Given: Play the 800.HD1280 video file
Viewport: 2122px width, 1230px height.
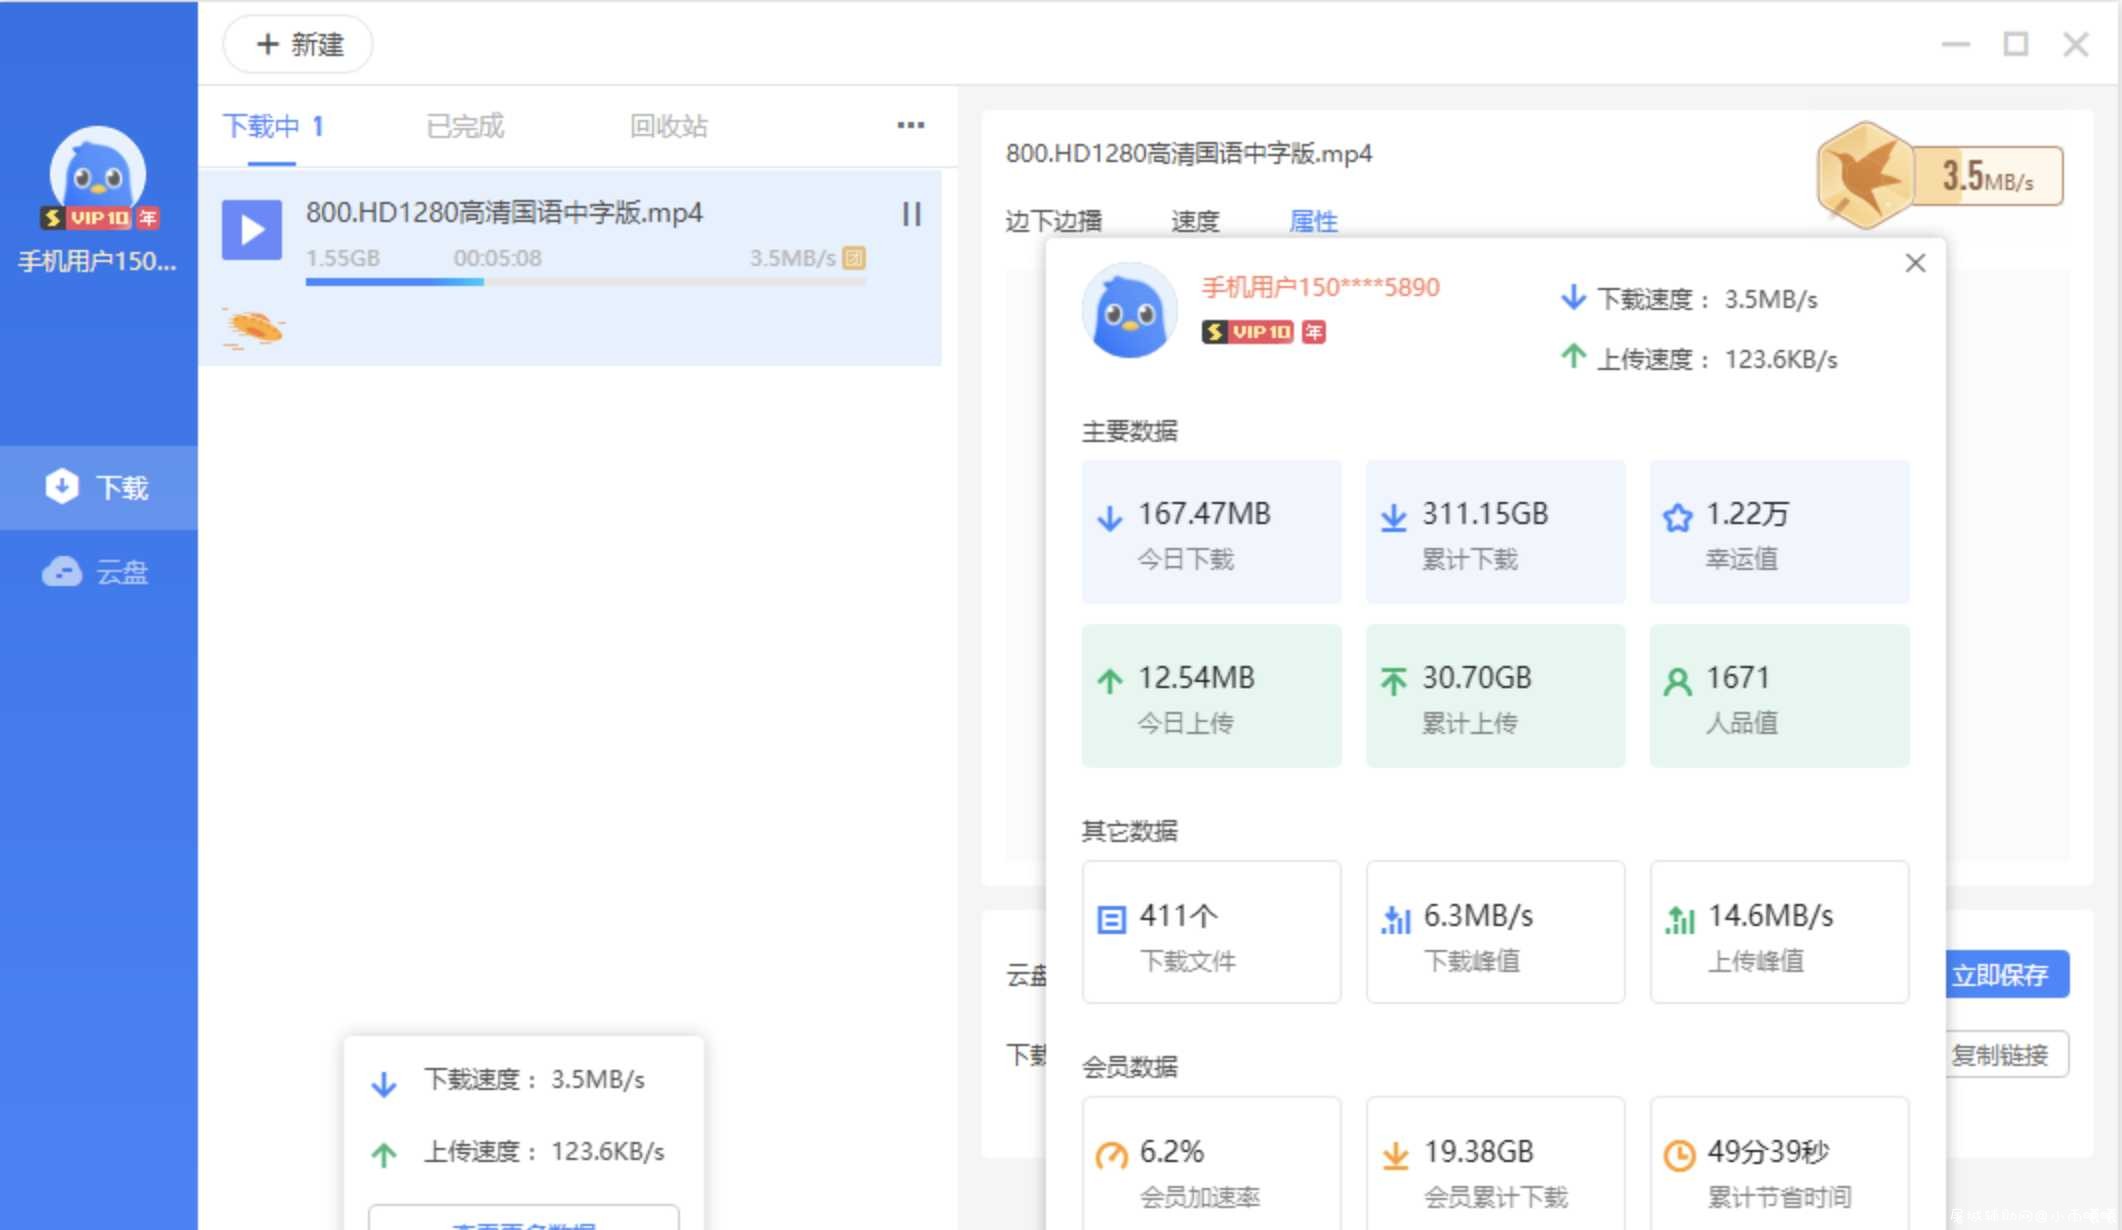Looking at the screenshot, I should pos(252,230).
